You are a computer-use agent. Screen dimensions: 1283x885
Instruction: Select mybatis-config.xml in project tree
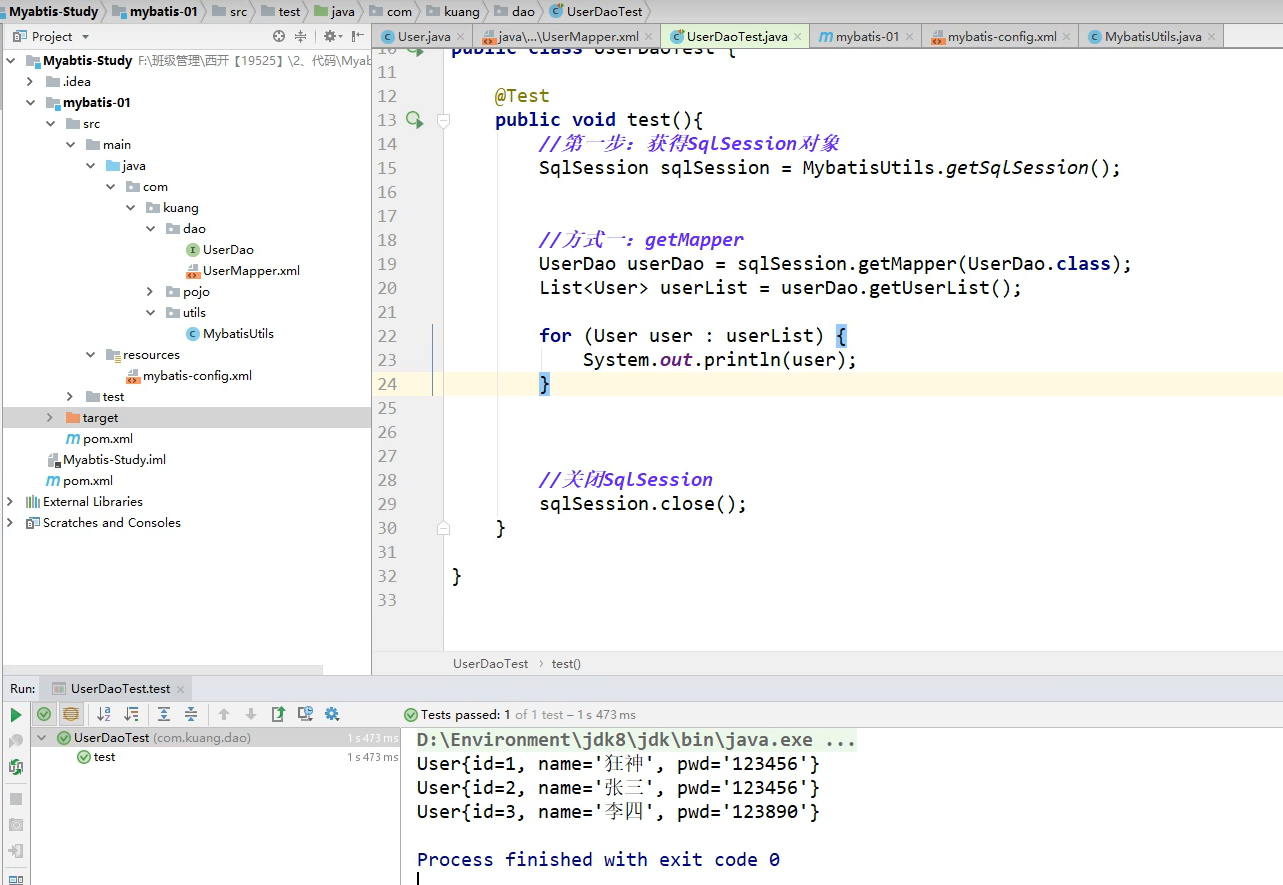click(188, 375)
